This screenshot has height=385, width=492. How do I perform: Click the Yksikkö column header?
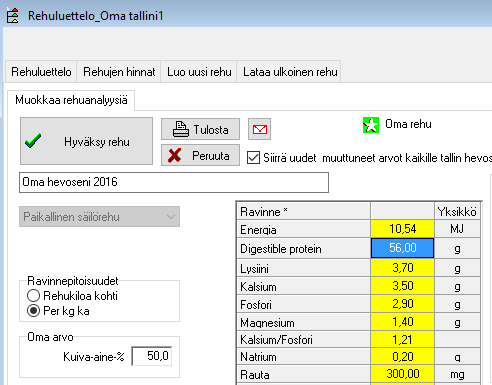[x=457, y=211]
